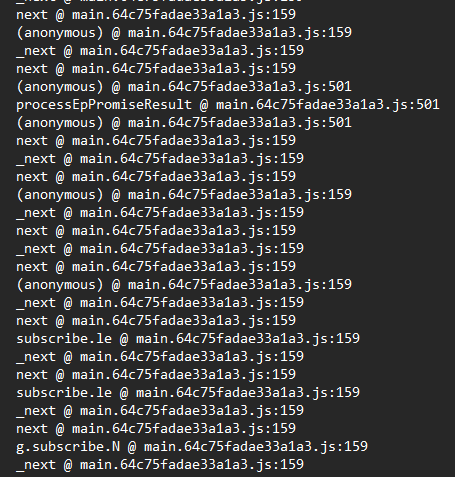Open the (anonymous) js:501 link below processEpPromiseResult
Image resolution: width=455 pixels, height=477 pixels.
point(240,123)
